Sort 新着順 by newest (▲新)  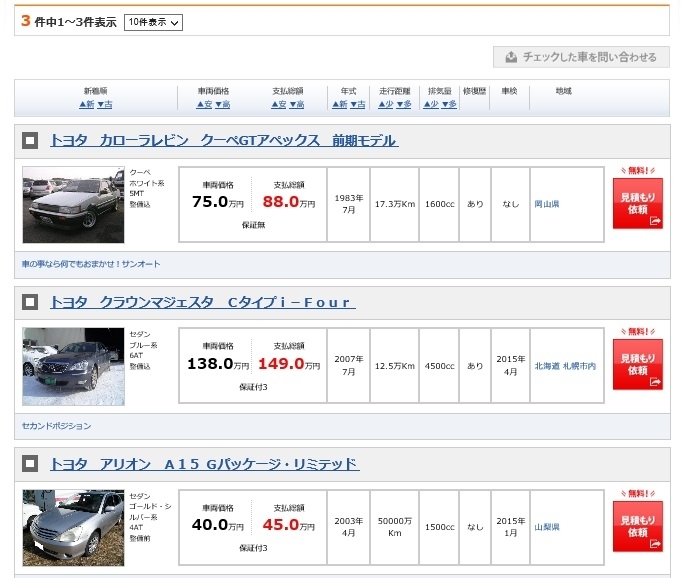(86, 104)
